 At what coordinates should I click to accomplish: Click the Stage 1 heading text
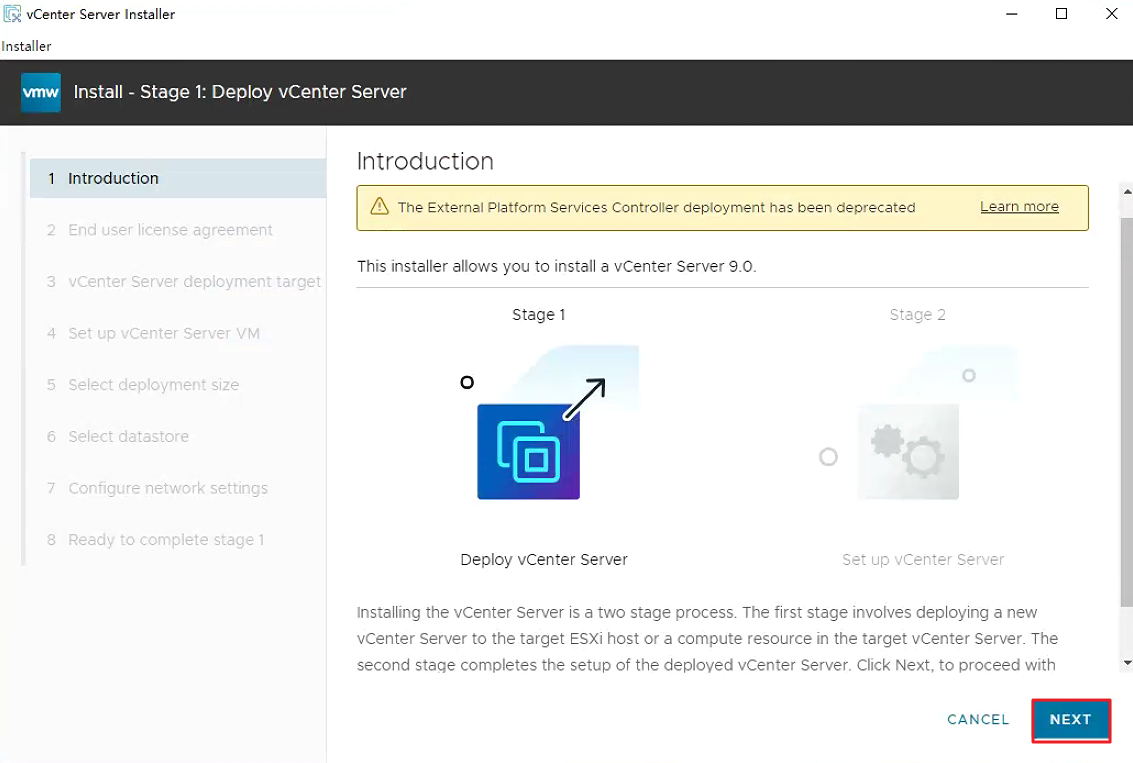coord(538,315)
